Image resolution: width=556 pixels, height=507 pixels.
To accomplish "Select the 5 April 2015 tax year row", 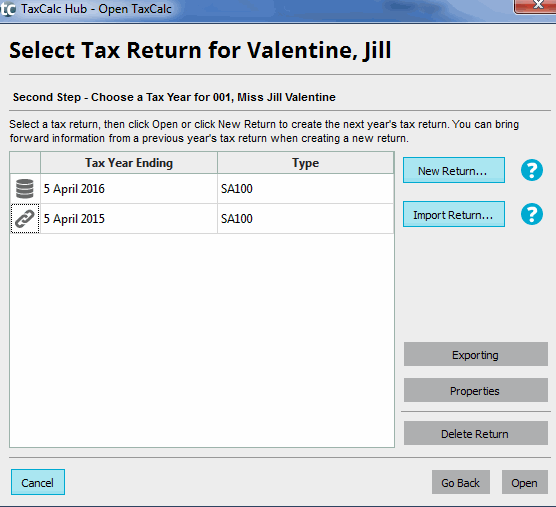I will click(x=202, y=219).
